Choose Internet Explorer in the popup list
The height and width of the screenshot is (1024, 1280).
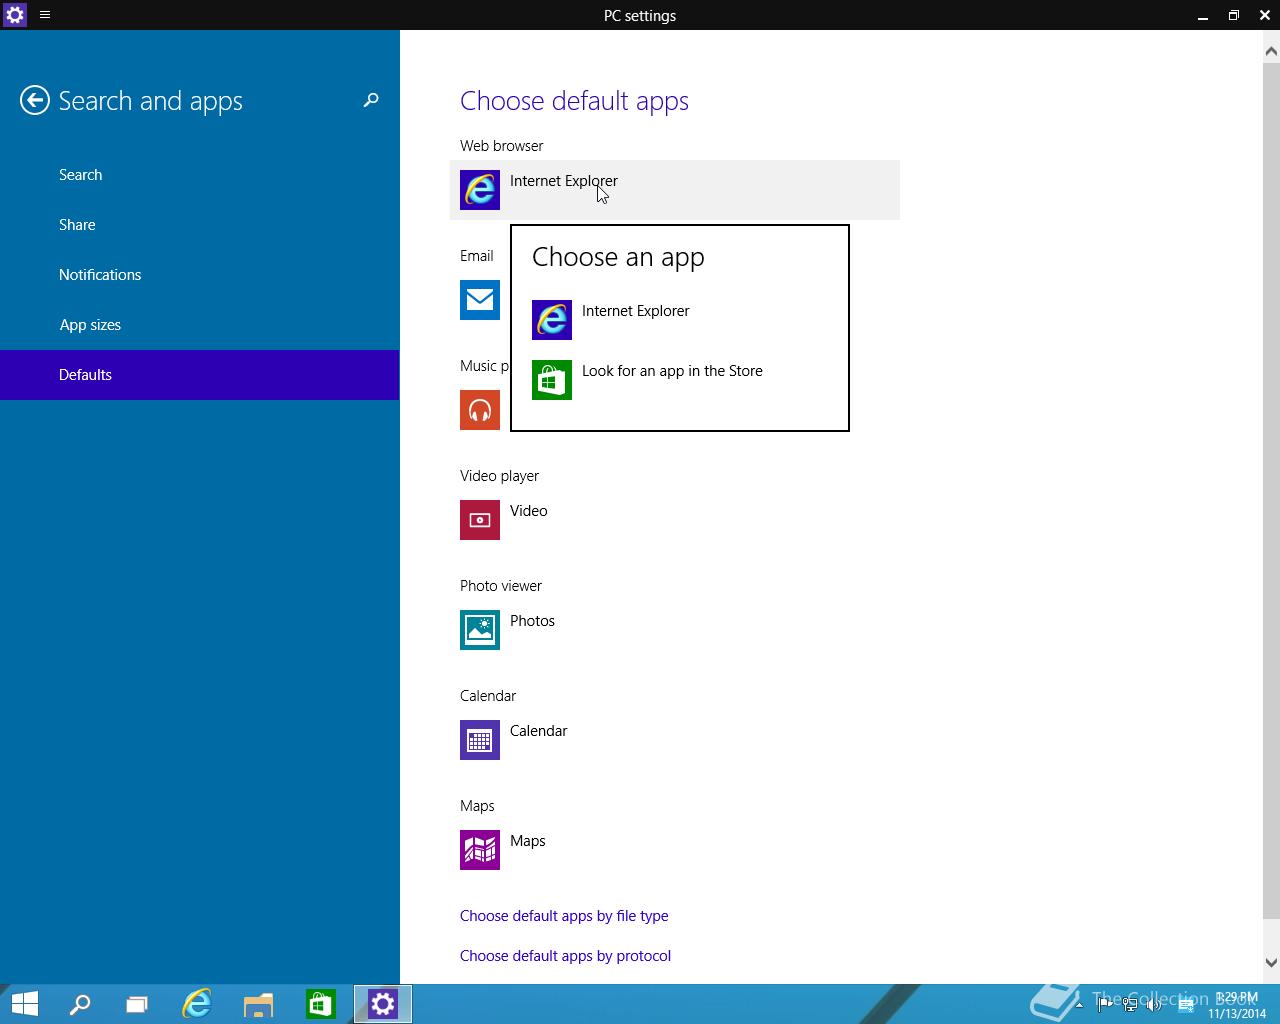coord(680,320)
